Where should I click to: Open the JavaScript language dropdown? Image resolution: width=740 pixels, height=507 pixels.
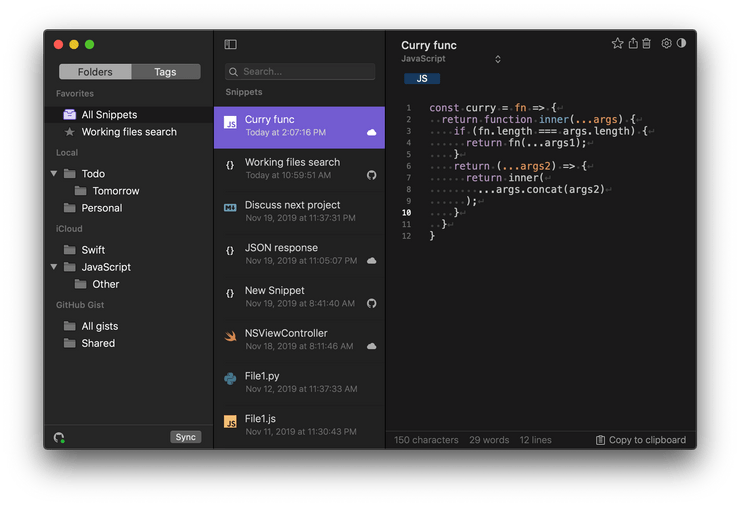[451, 59]
